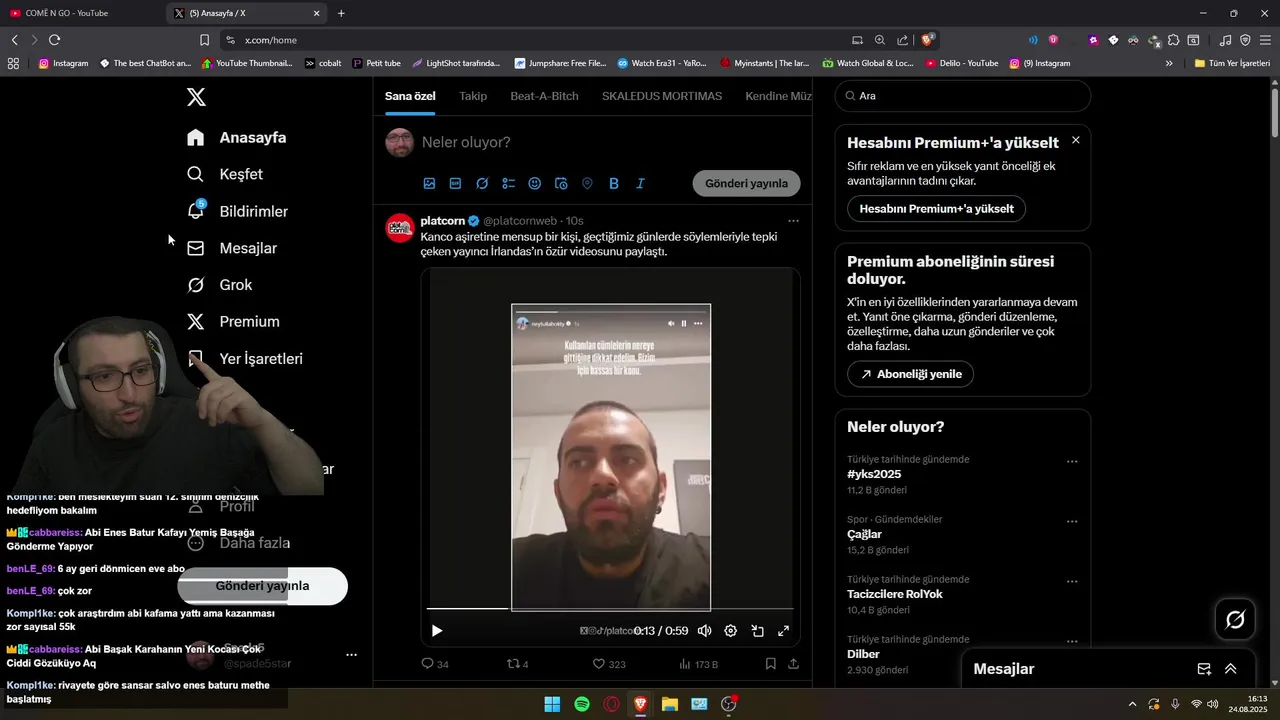Image resolution: width=1280 pixels, height=720 pixels.
Task: Open the floating Grok button
Action: [x=1235, y=620]
